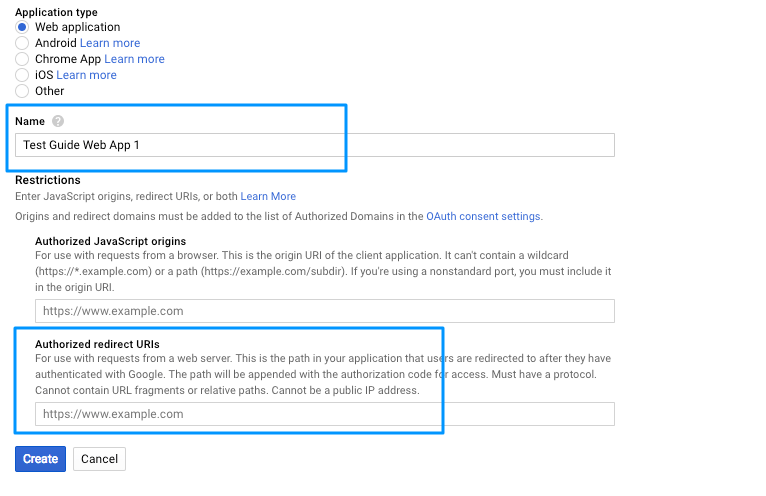Click the Authorized redirect URIs input
Viewport: 766px width, 496px height.
(x=325, y=414)
